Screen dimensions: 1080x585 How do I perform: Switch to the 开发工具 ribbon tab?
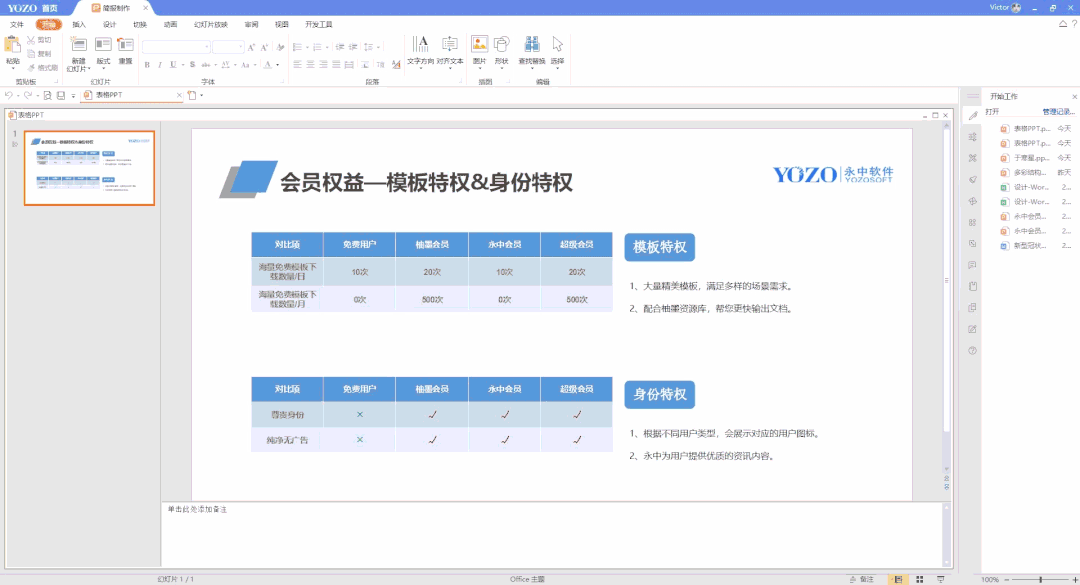pos(319,24)
